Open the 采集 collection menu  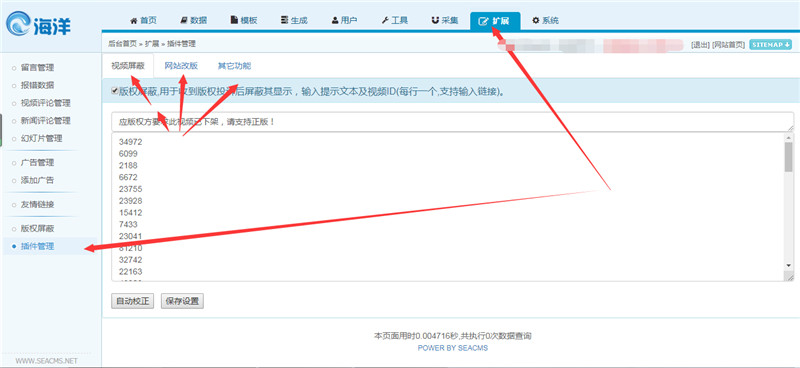pos(445,20)
